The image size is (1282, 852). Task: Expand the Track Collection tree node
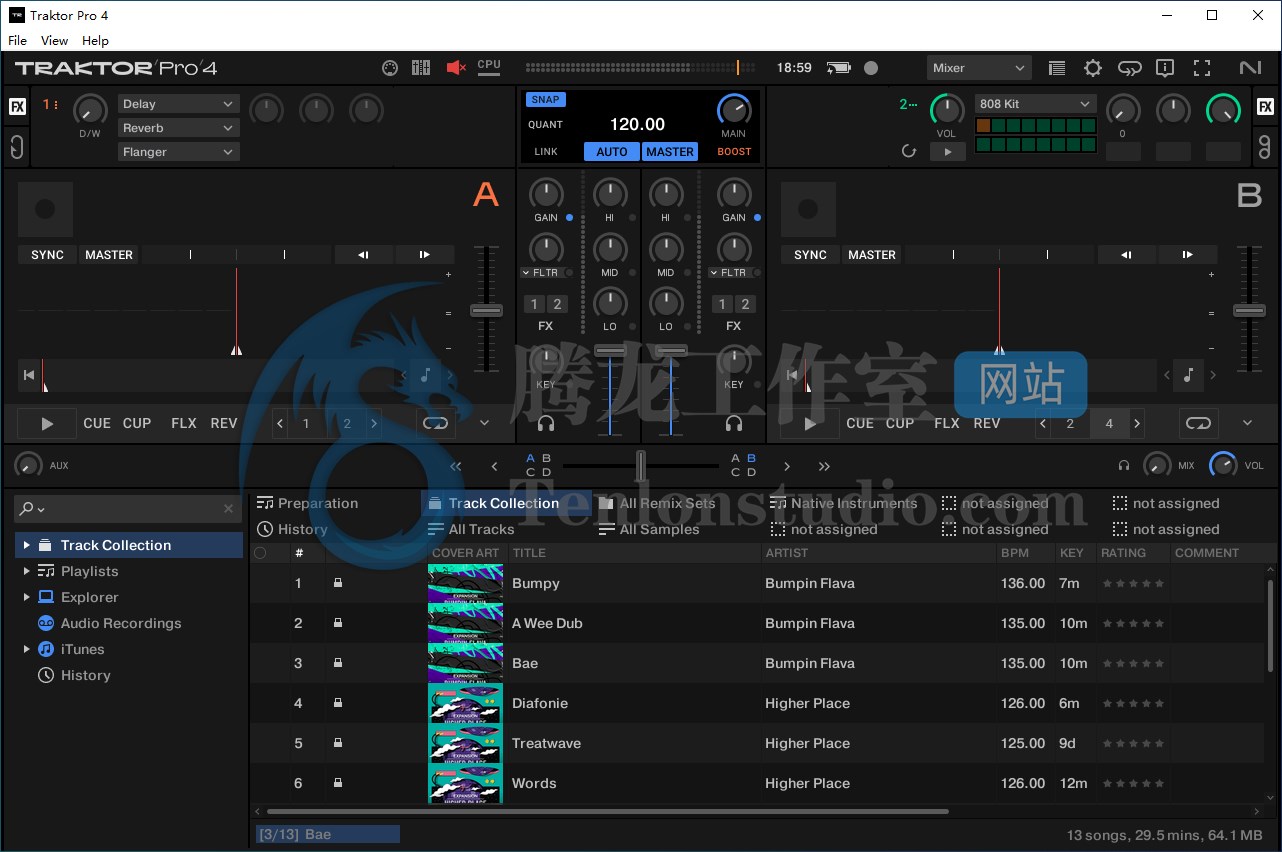click(26, 545)
